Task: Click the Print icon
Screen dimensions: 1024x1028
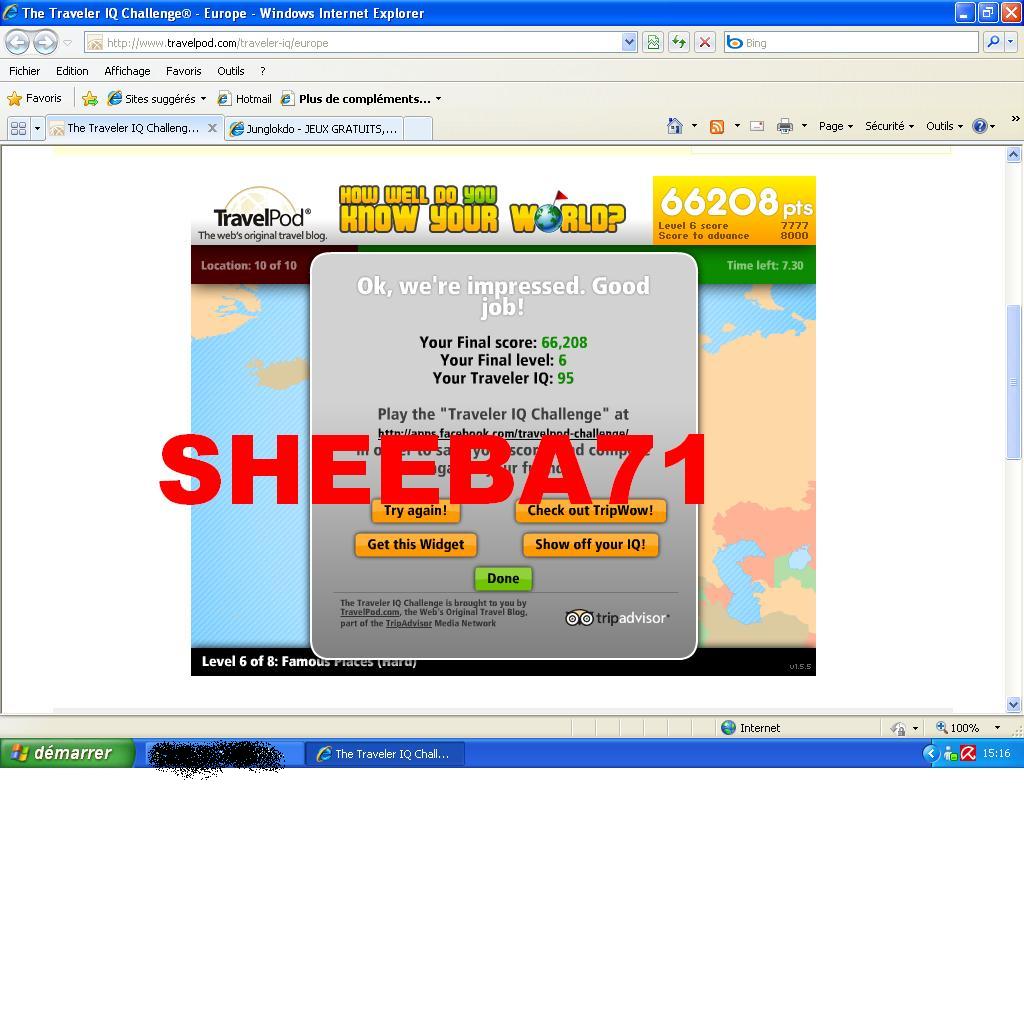Action: [785, 126]
